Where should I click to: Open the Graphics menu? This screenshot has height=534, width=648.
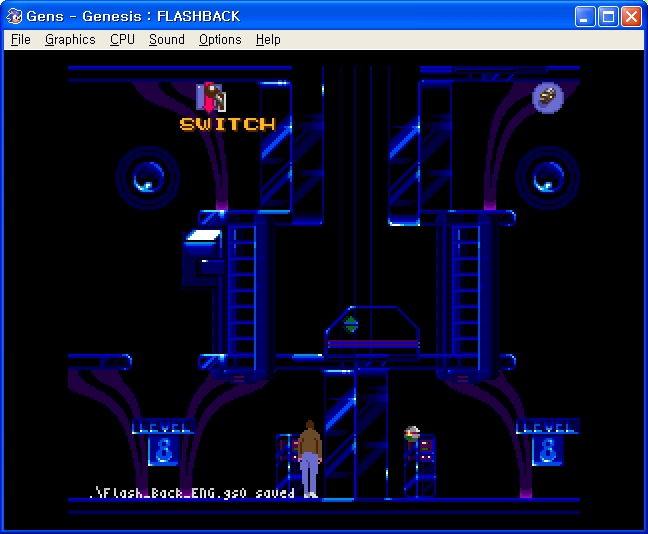coord(70,40)
